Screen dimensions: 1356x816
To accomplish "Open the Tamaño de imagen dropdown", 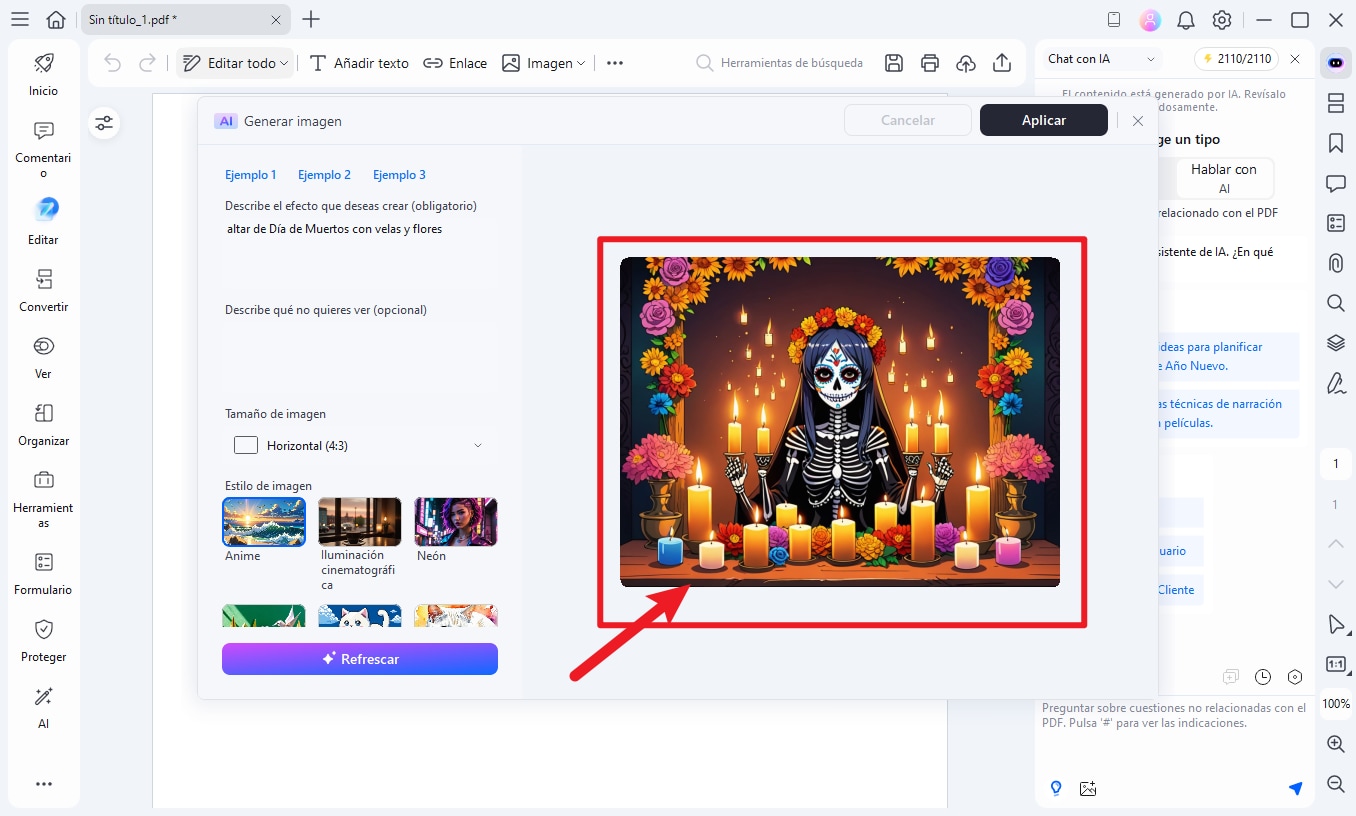I will 358,445.
